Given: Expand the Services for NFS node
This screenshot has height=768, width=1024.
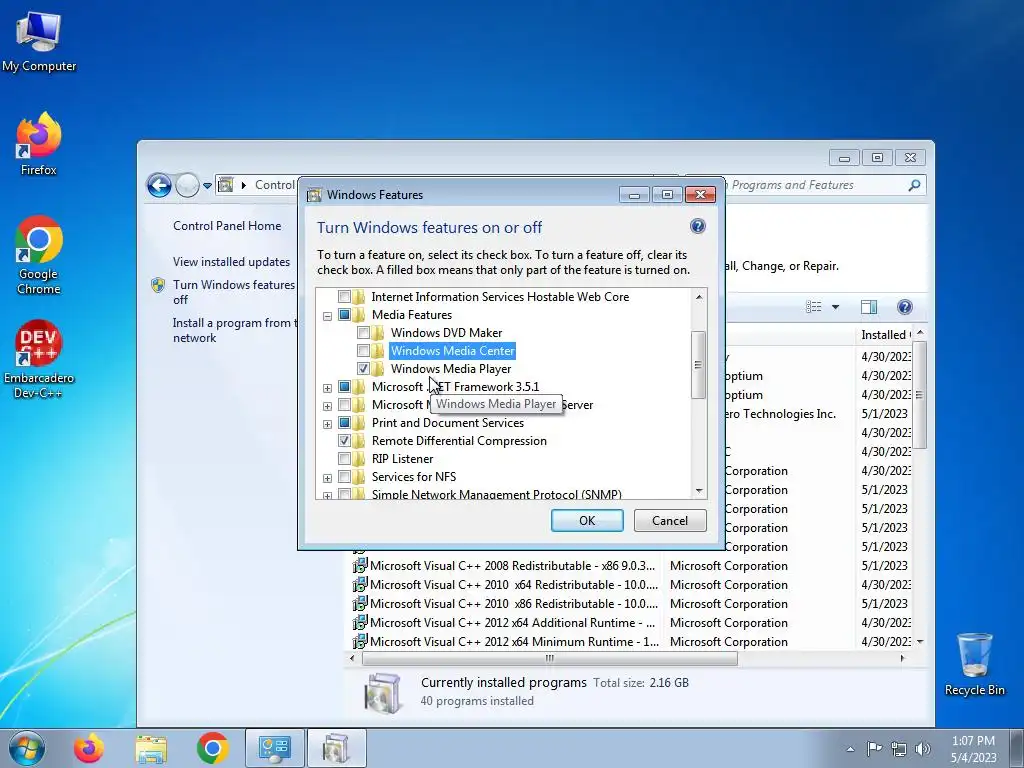Looking at the screenshot, I should pos(327,478).
